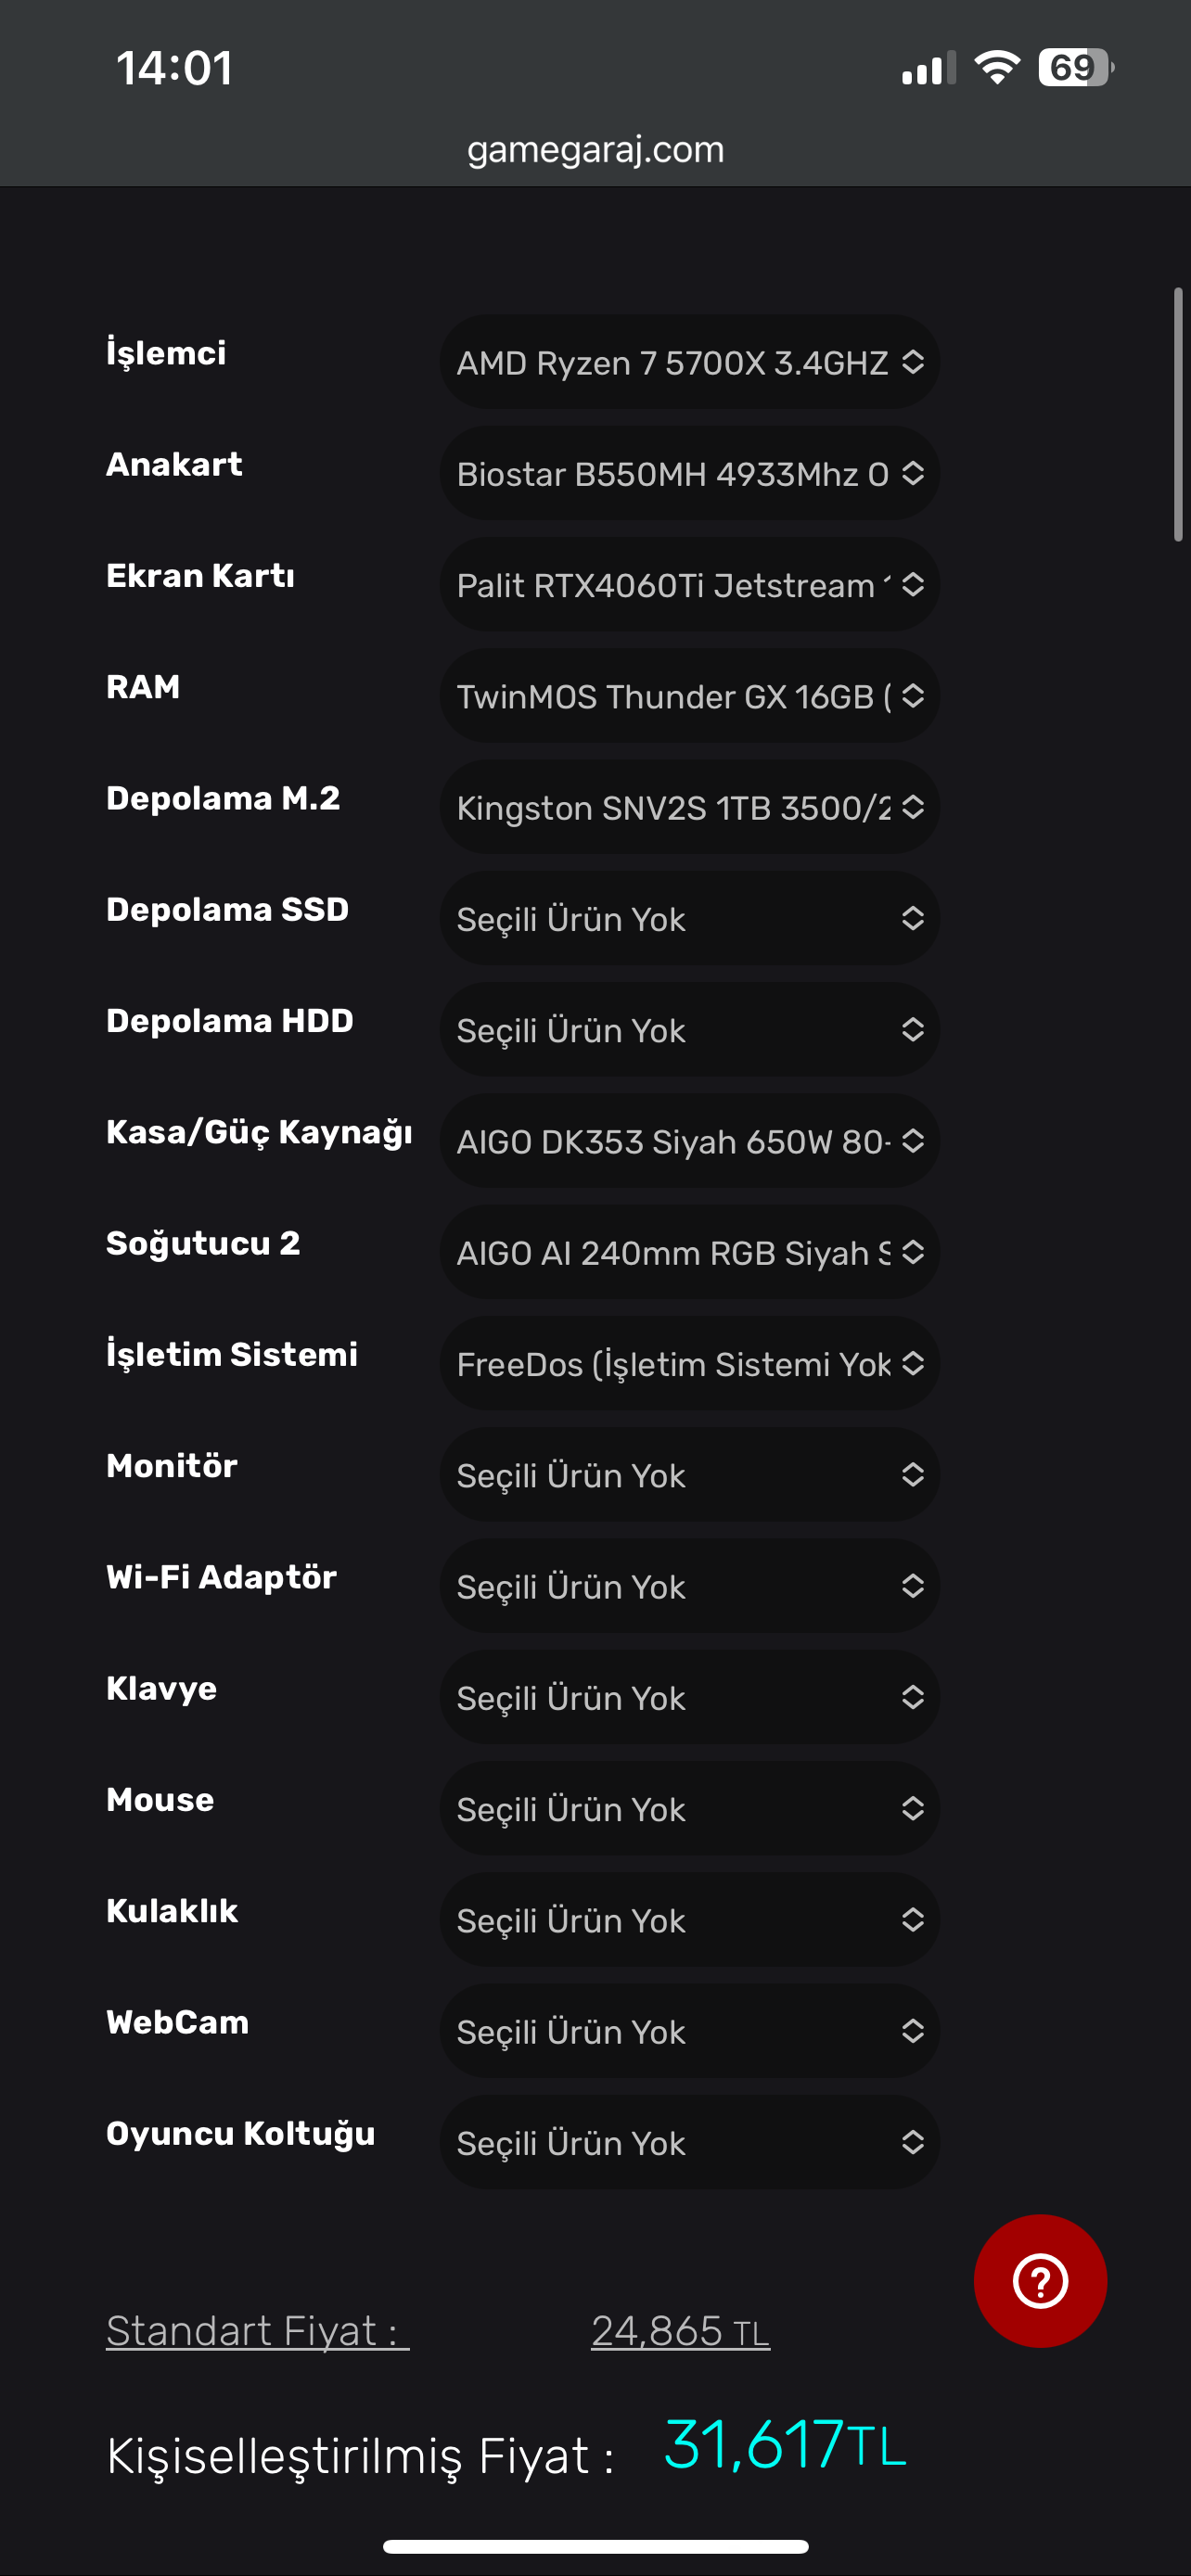
Task: Open the İşletim Sistemi FreeDos dropdown
Action: [689, 1364]
